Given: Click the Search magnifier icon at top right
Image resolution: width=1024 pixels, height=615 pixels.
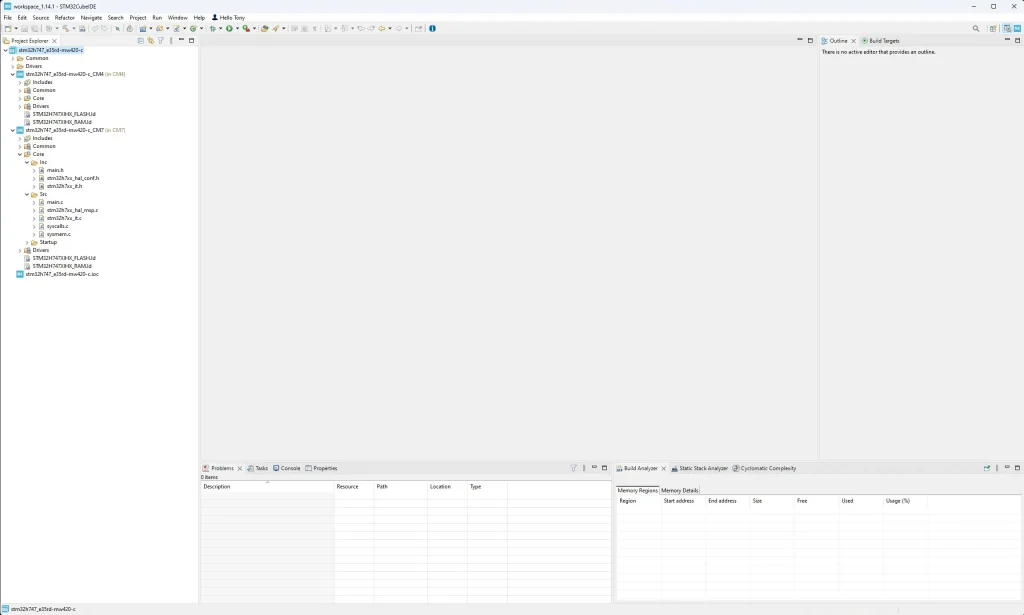Looking at the screenshot, I should pyautogui.click(x=976, y=28).
